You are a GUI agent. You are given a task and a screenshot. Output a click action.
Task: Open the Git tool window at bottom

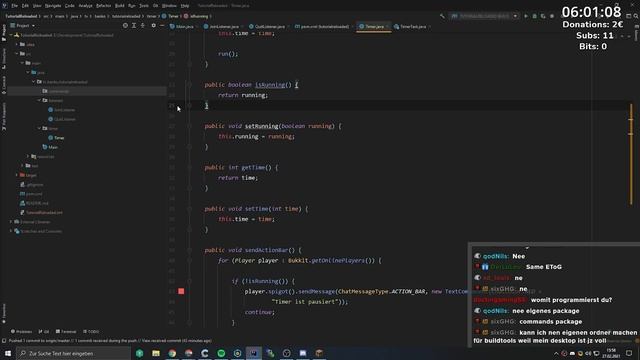[x=44, y=331]
